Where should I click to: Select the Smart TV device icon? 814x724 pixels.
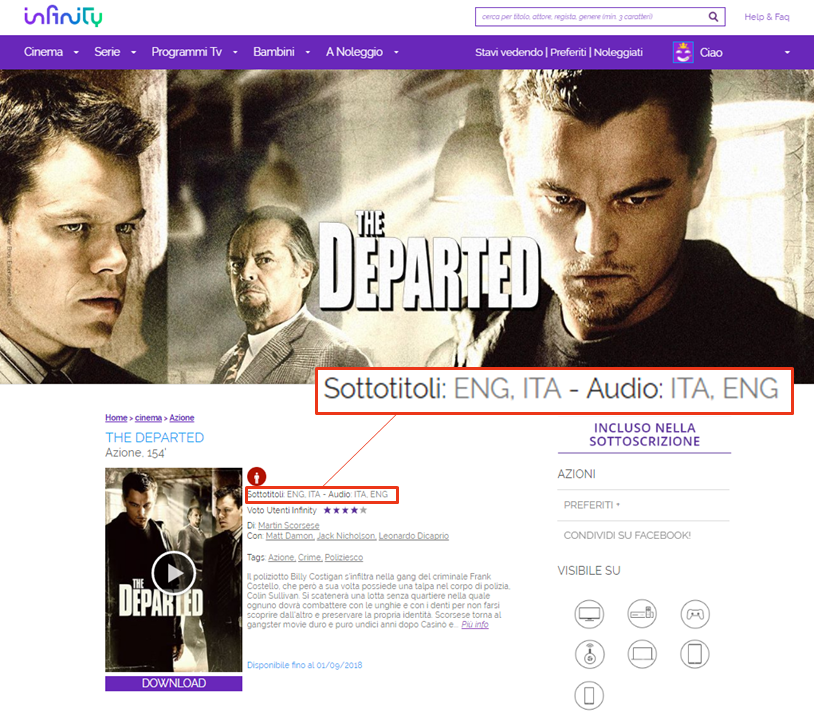tap(589, 614)
